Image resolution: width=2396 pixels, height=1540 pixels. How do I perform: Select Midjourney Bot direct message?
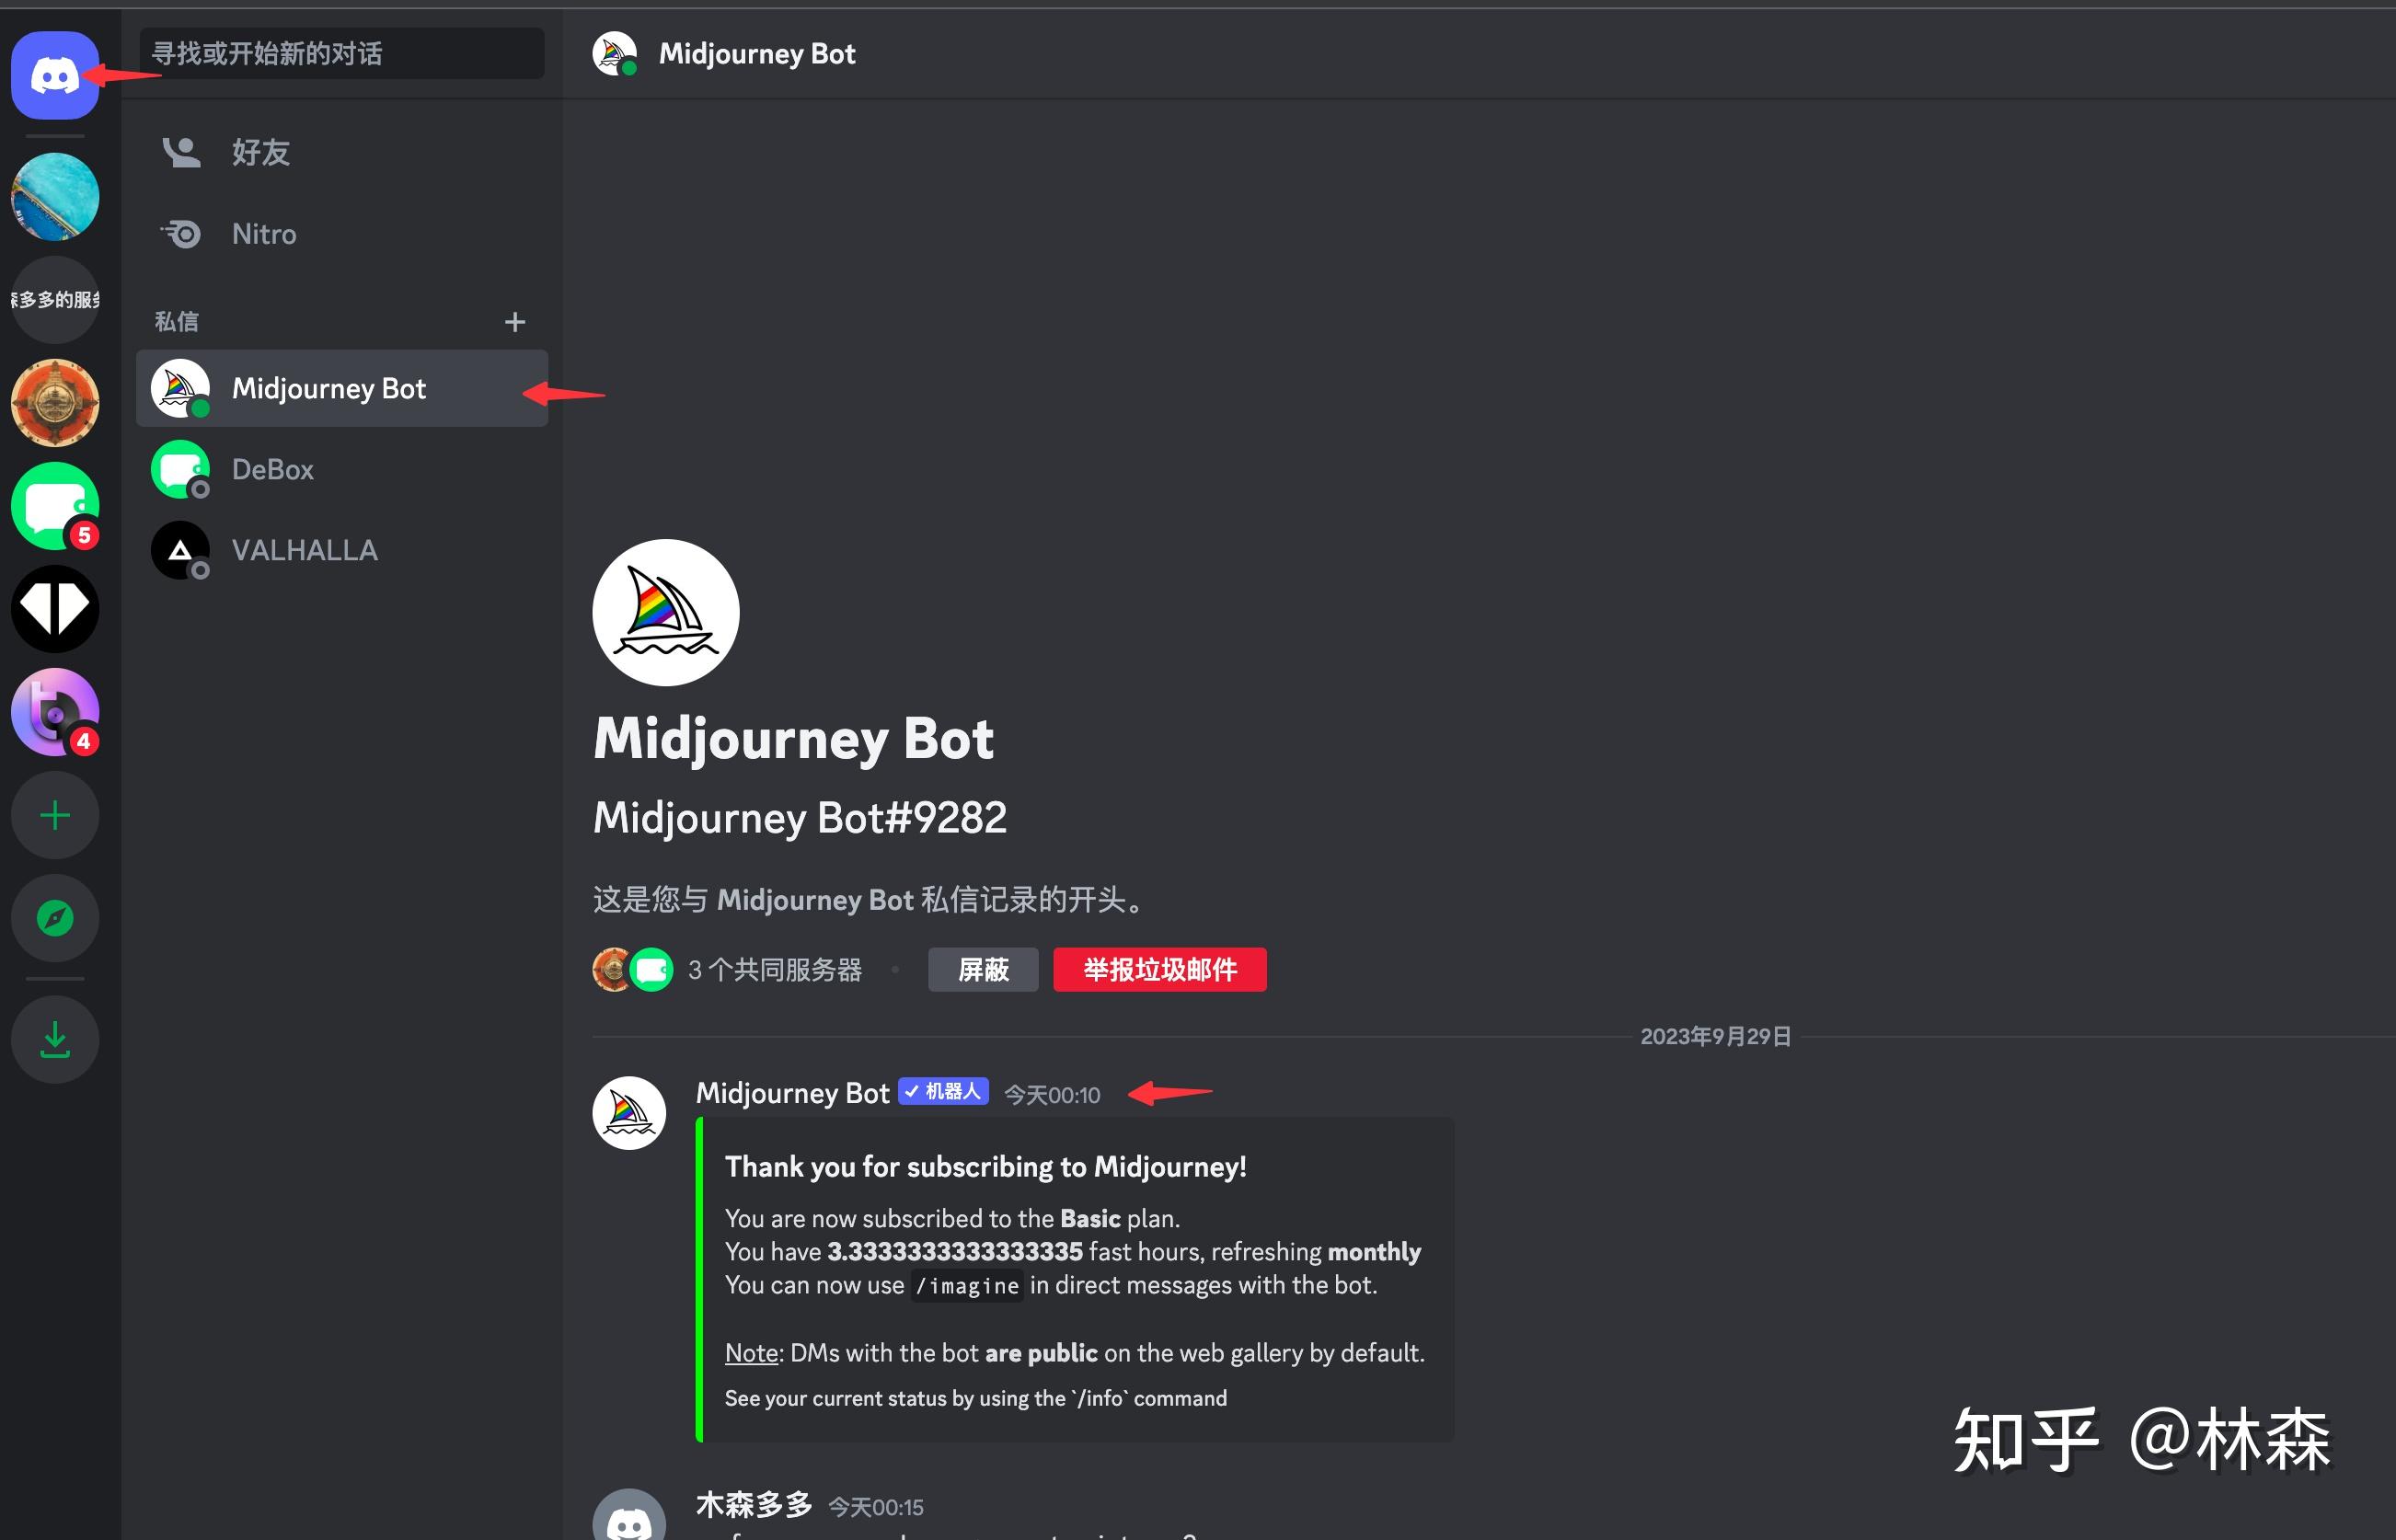tap(342, 388)
